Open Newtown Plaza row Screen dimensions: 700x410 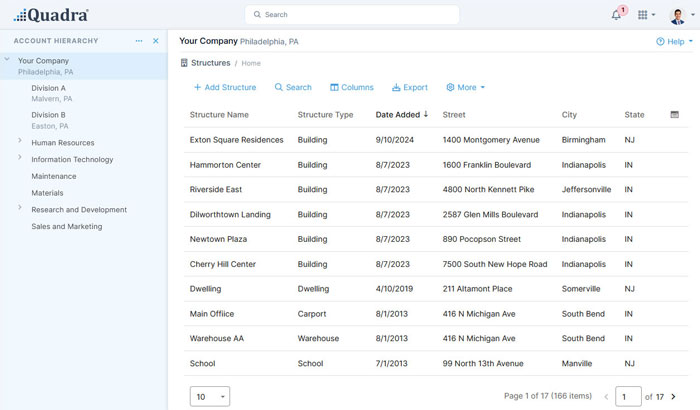pyautogui.click(x=436, y=239)
